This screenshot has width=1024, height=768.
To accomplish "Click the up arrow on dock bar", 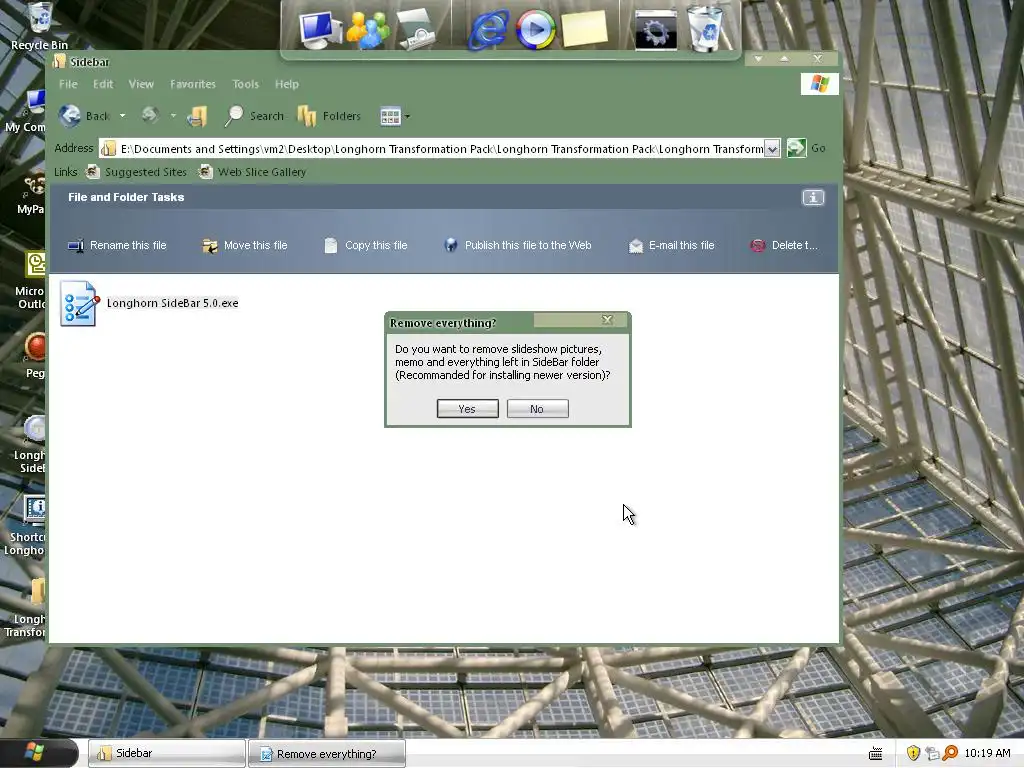I will [784, 59].
